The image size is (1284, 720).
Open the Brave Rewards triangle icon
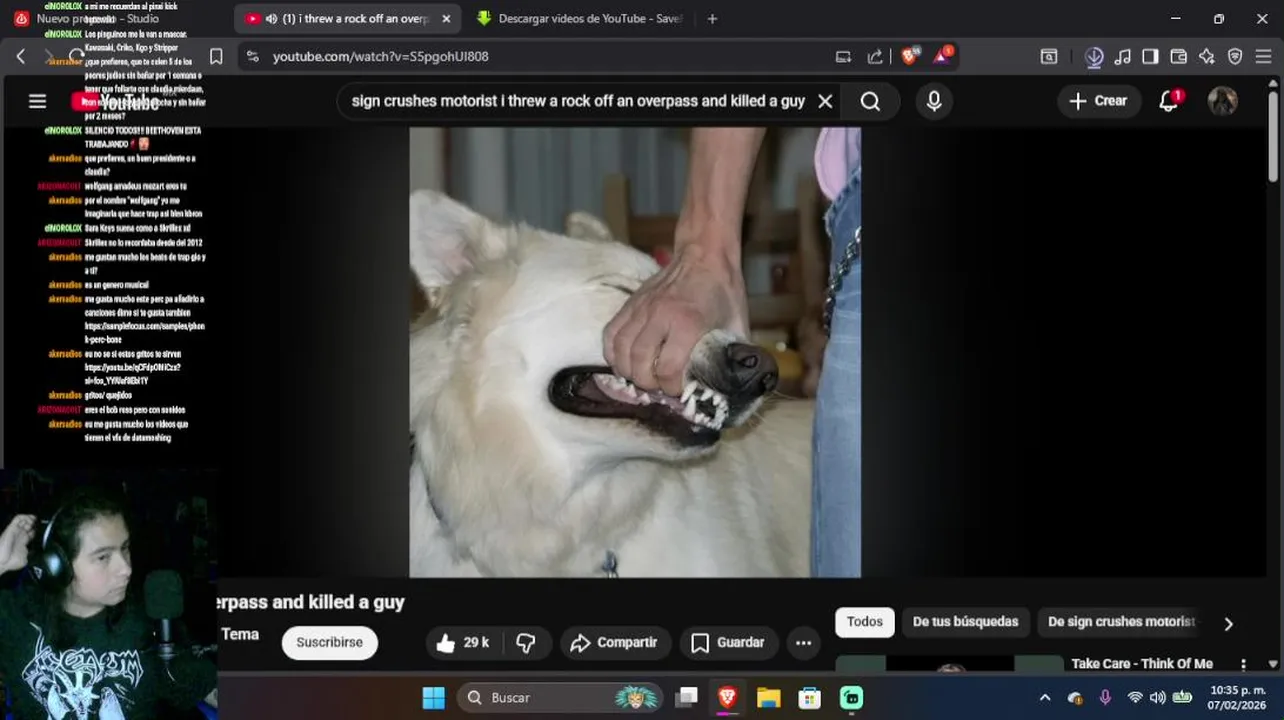click(942, 56)
